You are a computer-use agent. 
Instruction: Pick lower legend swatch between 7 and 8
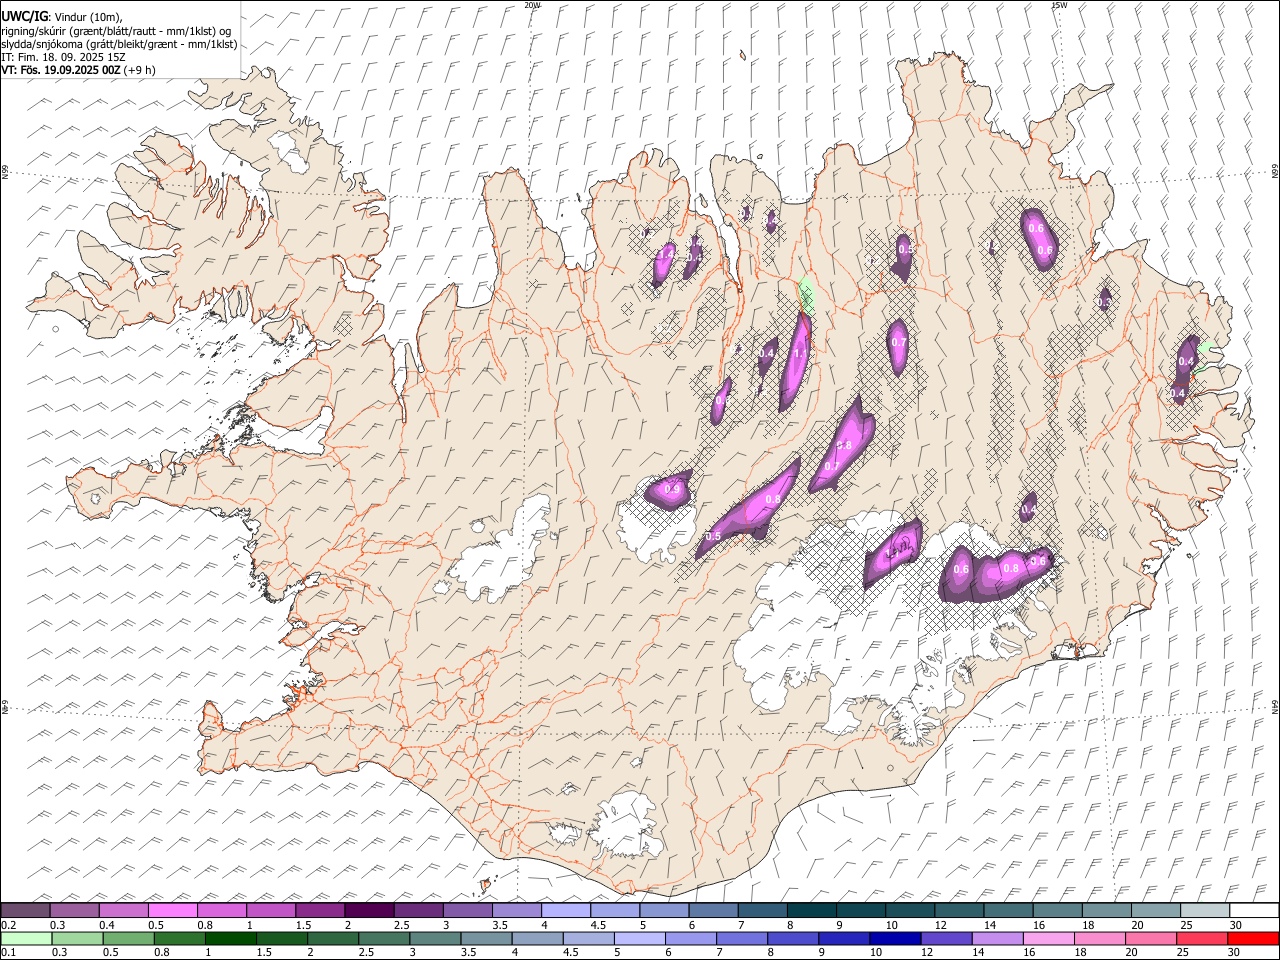click(742, 938)
